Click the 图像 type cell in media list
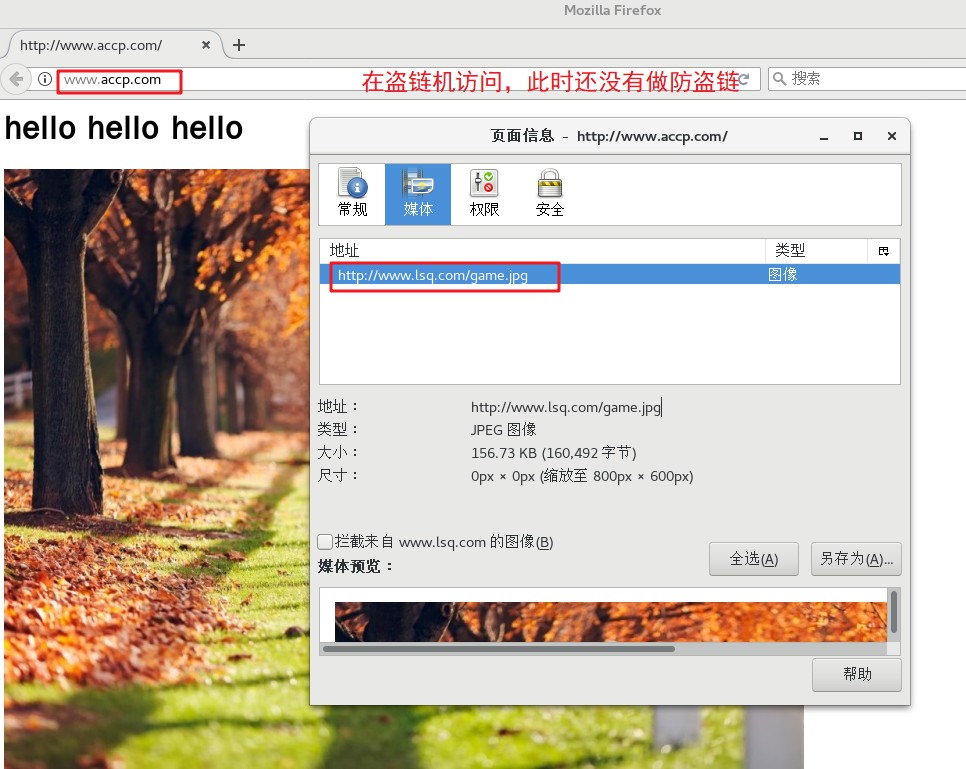Image resolution: width=966 pixels, height=769 pixels. 782,275
